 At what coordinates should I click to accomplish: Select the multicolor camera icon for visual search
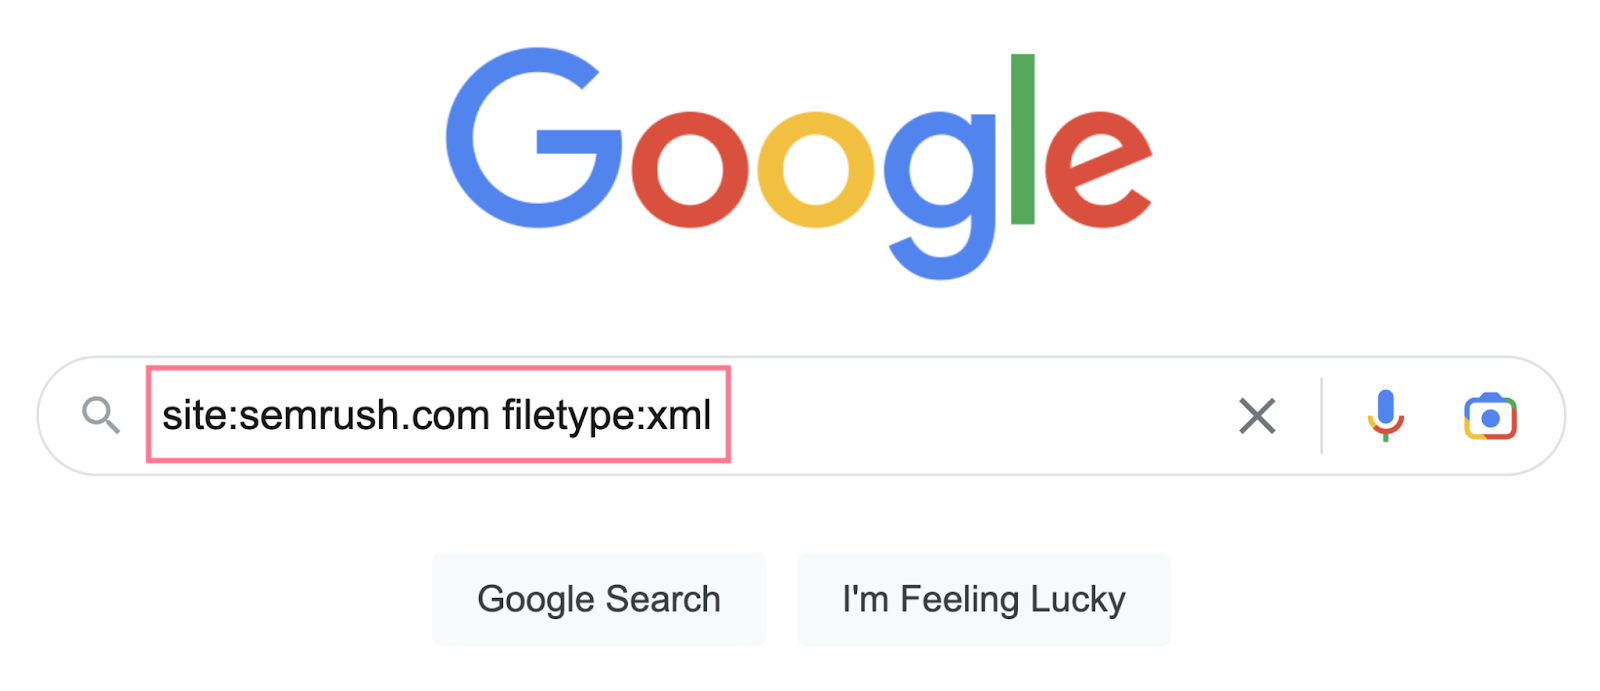(x=1489, y=415)
